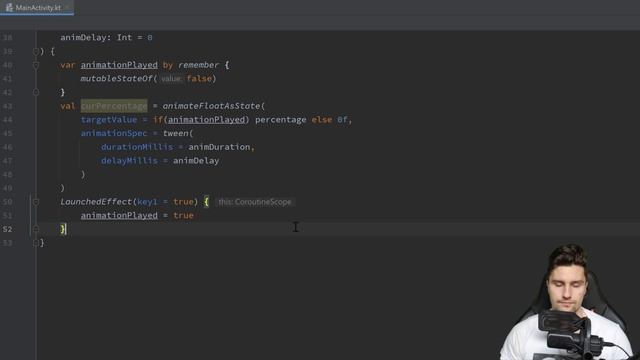This screenshot has height=360, width=640.
Task: Click the 'true' literal on line 51
Action: click(x=183, y=216)
